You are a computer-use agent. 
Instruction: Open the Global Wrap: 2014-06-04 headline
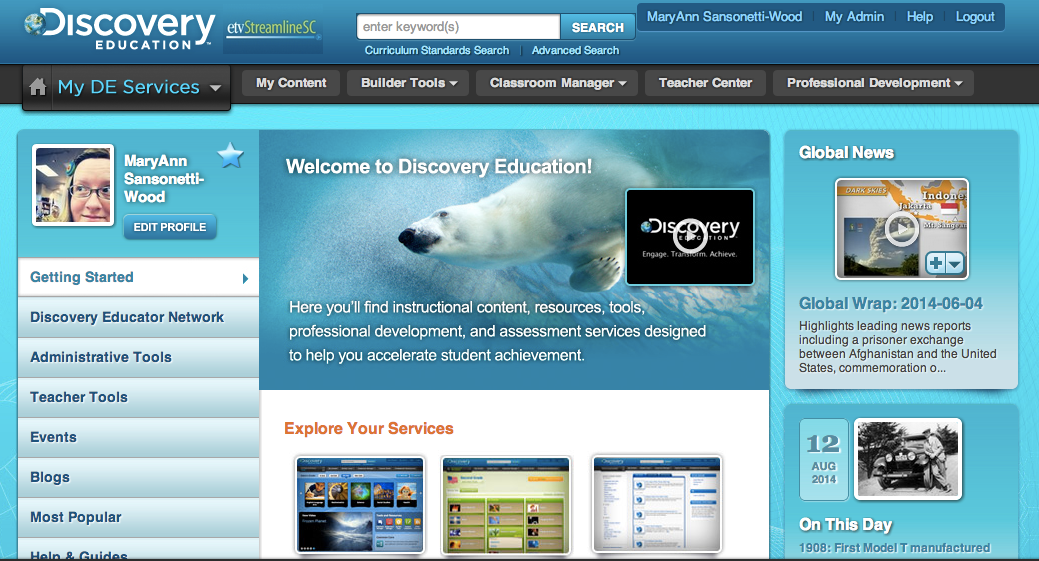[x=891, y=303]
